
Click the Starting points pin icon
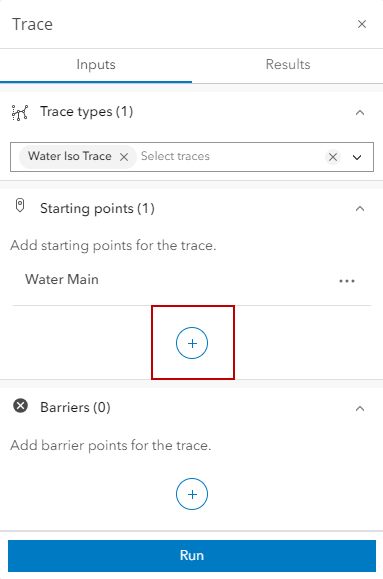pos(20,206)
